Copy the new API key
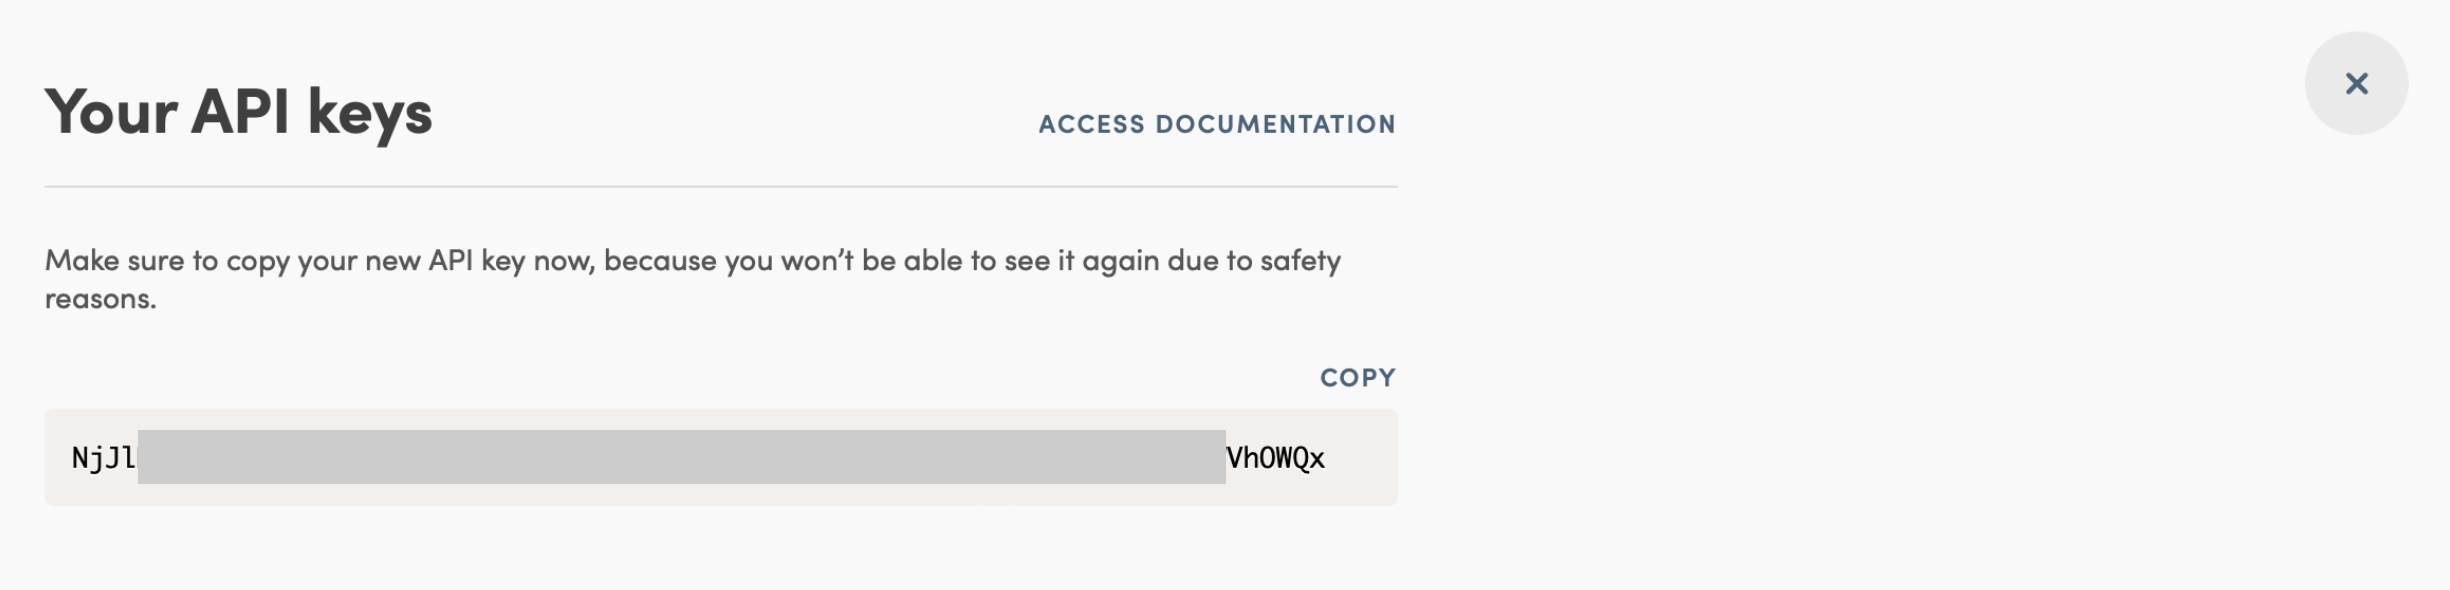This screenshot has width=2450, height=590. click(1357, 378)
